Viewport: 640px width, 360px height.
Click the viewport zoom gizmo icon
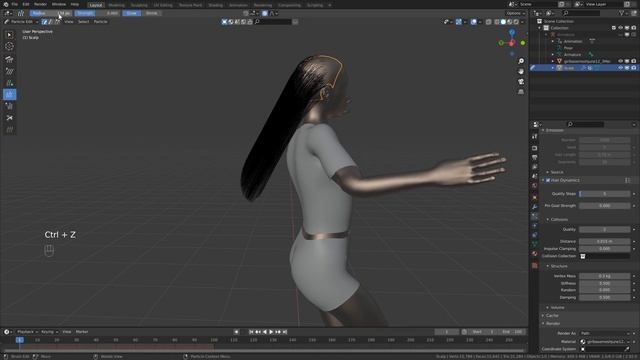(521, 61)
